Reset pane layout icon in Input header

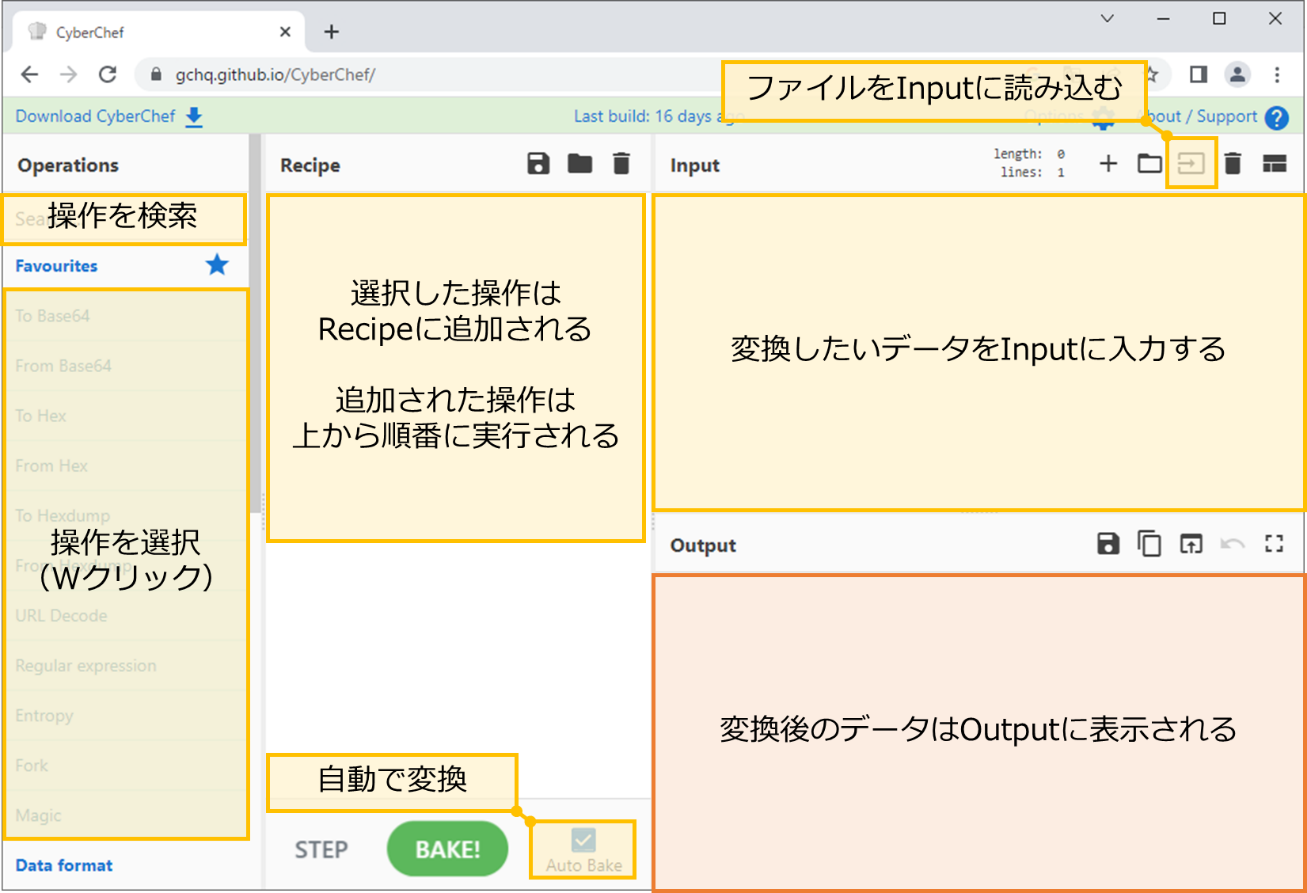(1273, 164)
